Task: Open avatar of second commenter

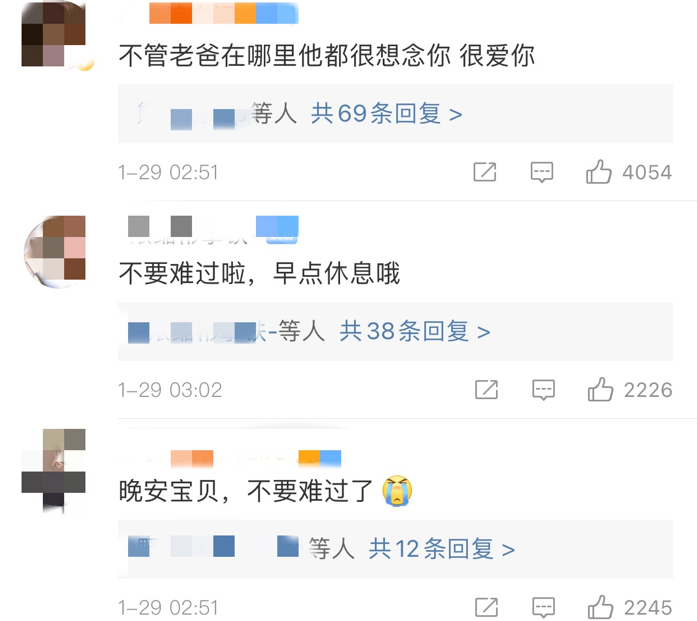Action: pyautogui.click(x=55, y=252)
